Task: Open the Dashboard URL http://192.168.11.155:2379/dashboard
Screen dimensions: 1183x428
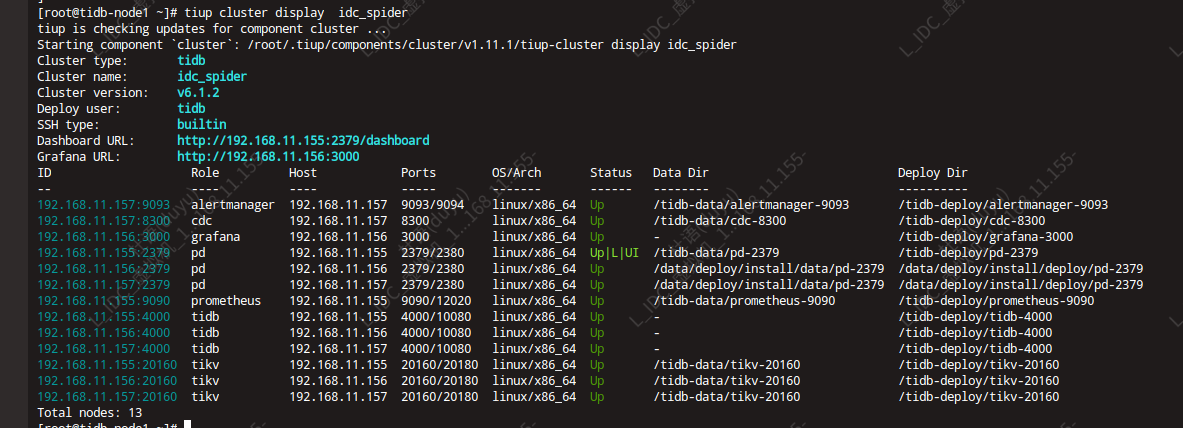Action: (303, 140)
